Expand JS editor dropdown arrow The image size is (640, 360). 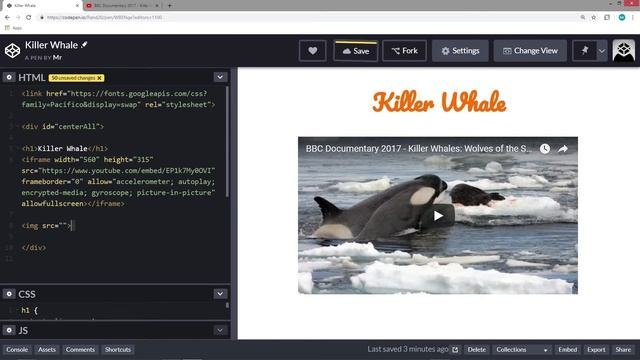pos(220,330)
